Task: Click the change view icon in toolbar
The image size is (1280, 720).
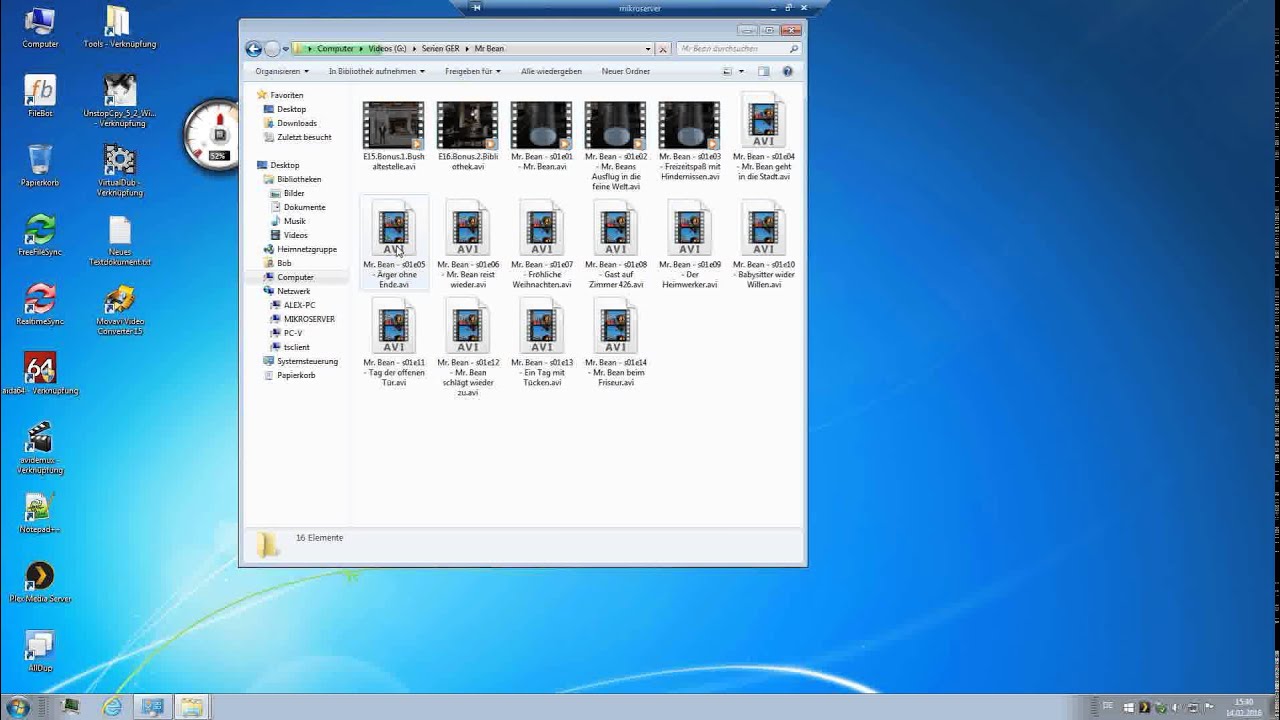Action: [x=727, y=71]
